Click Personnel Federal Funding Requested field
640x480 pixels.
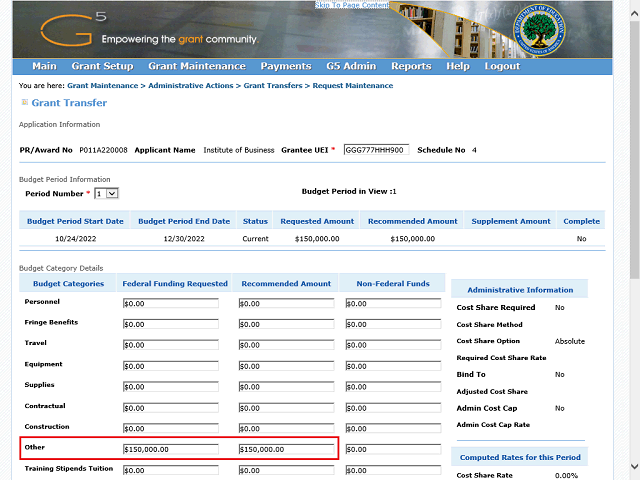pyautogui.click(x=170, y=304)
